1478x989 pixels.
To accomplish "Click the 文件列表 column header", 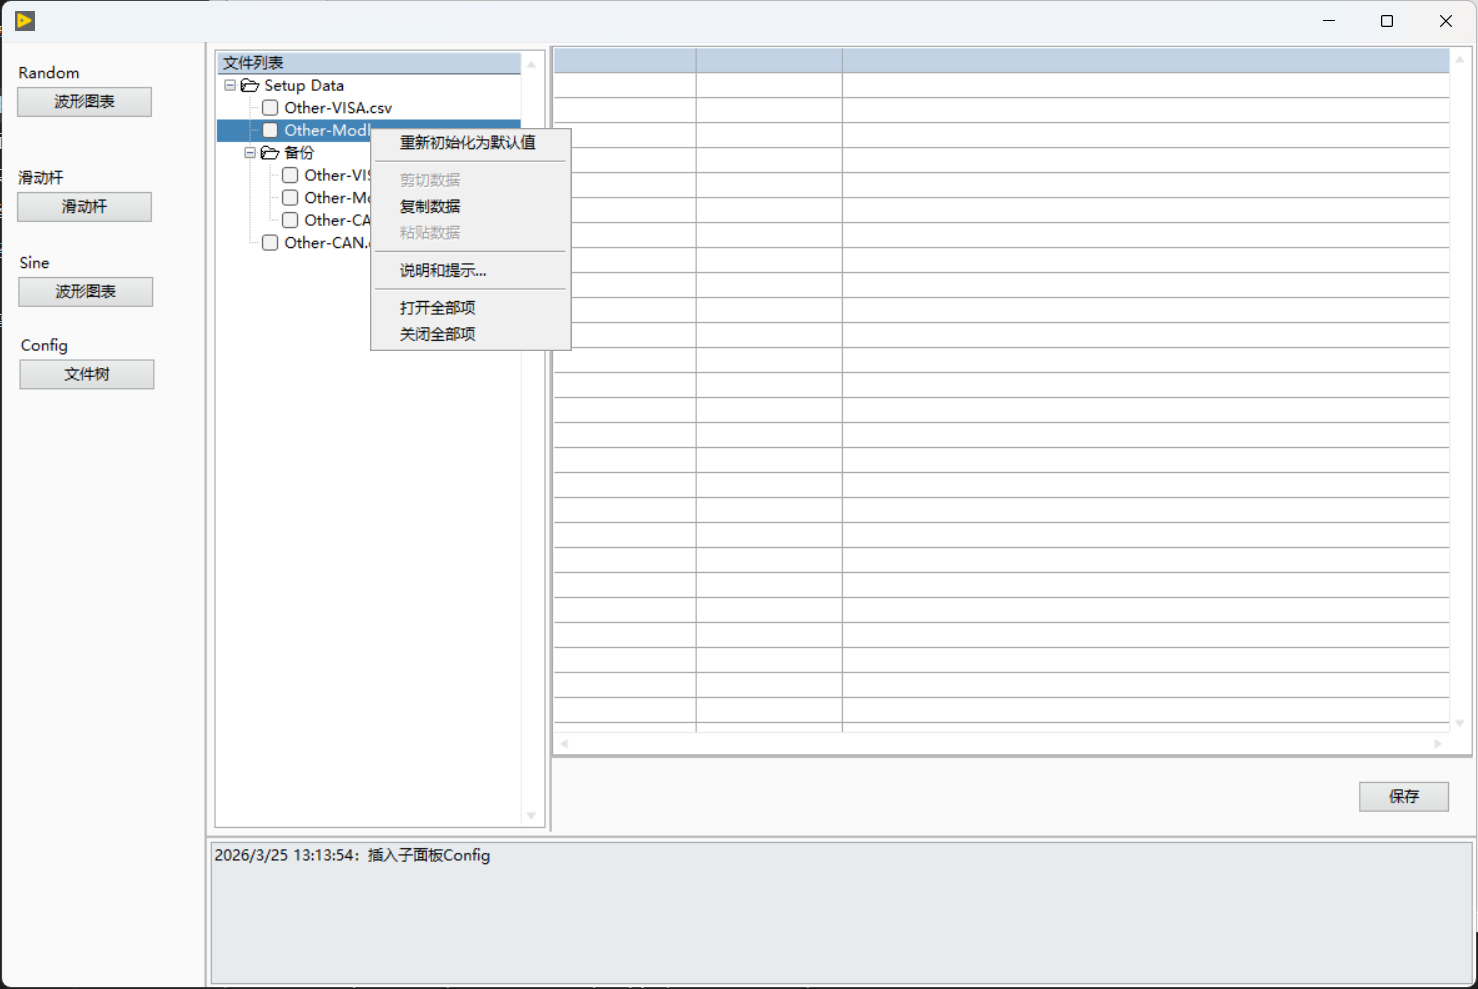I will (368, 63).
